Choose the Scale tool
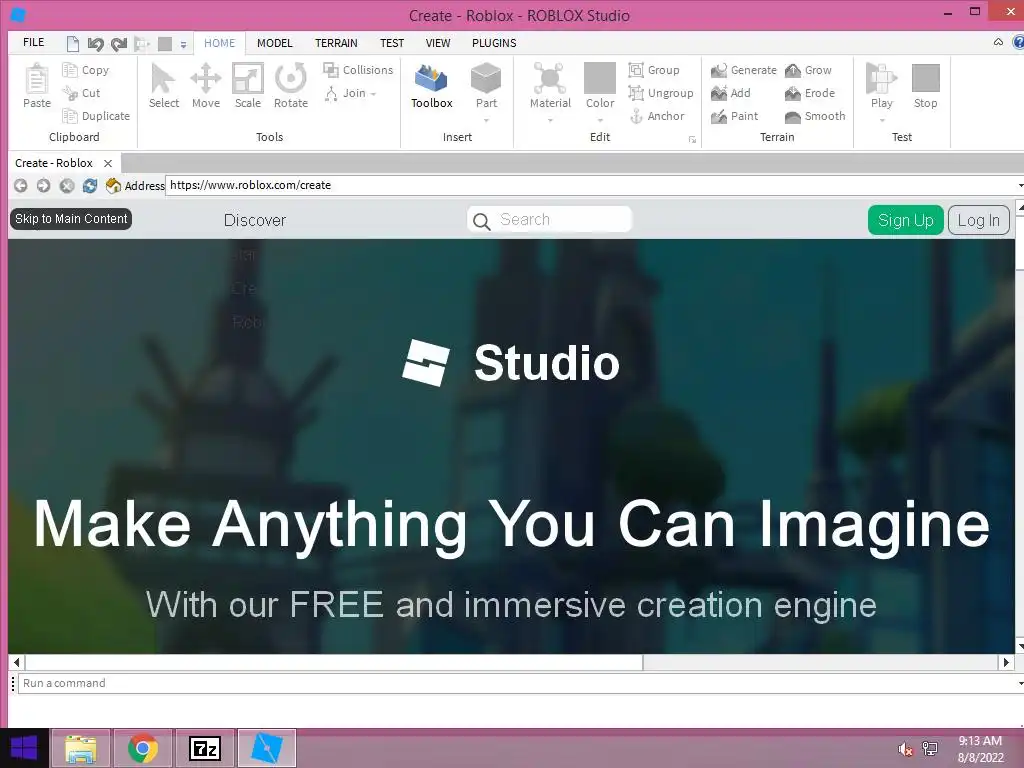 [248, 79]
